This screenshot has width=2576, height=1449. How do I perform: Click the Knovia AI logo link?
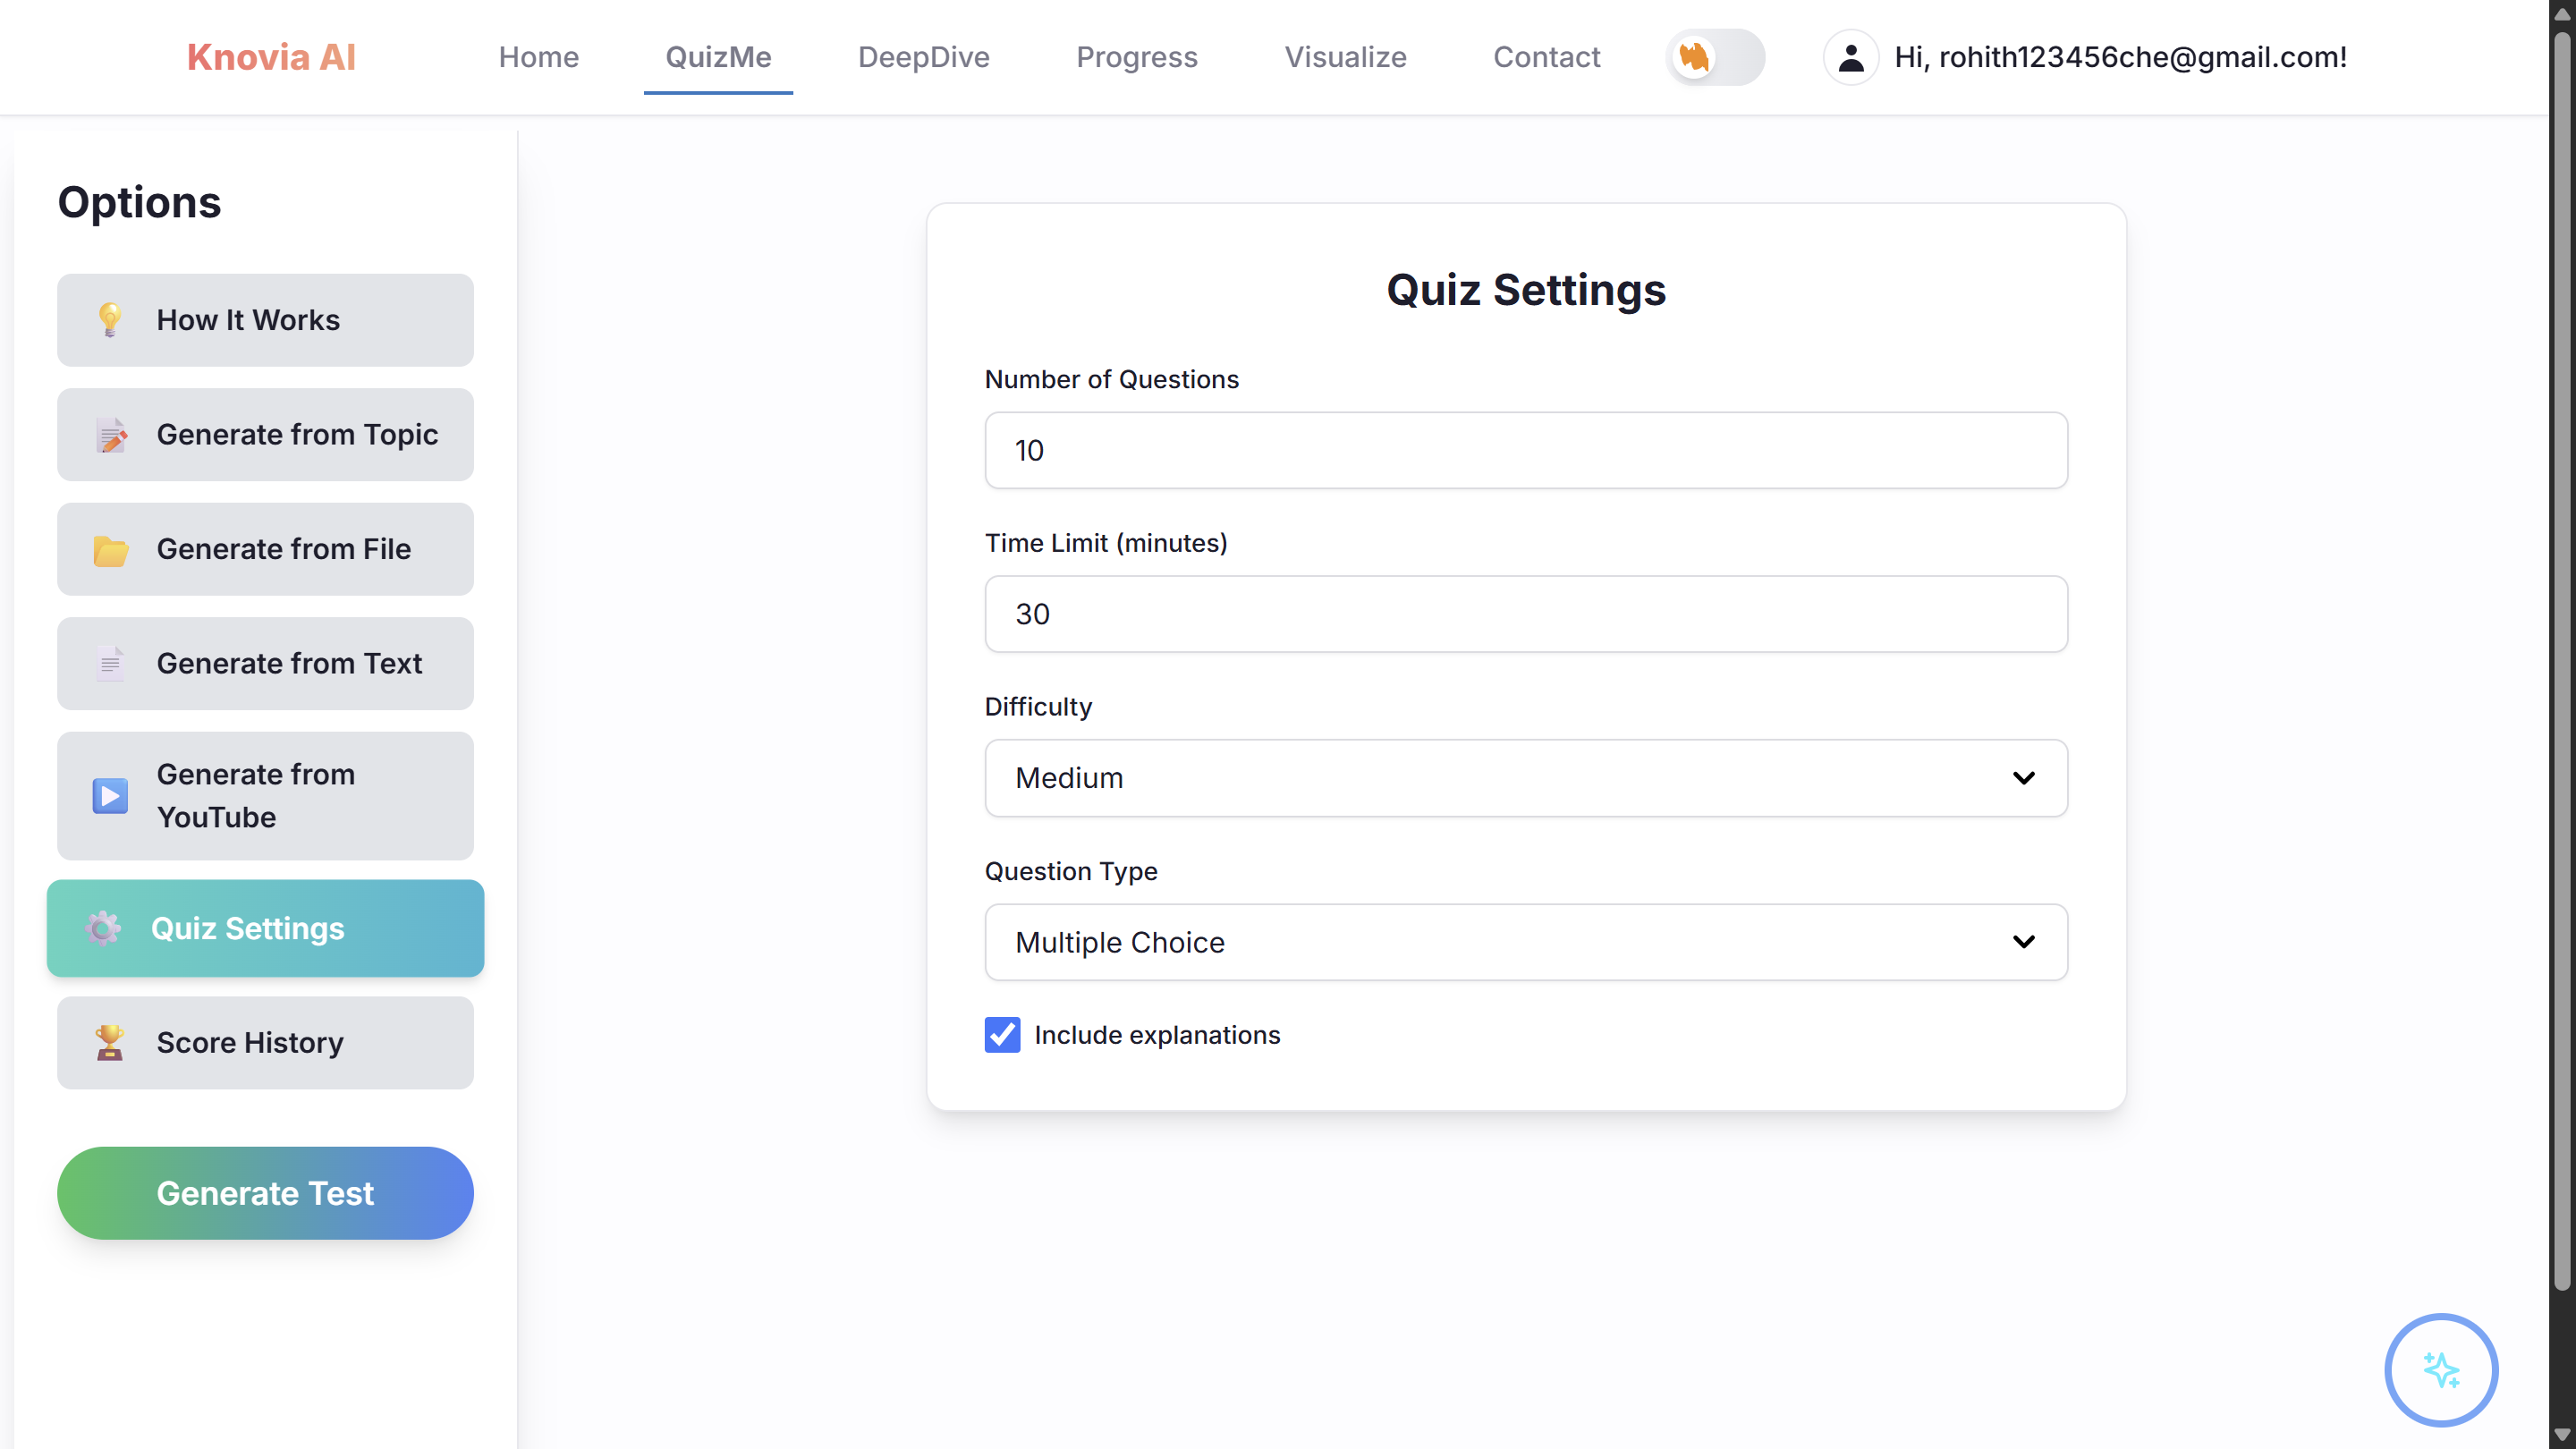pyautogui.click(x=271, y=58)
